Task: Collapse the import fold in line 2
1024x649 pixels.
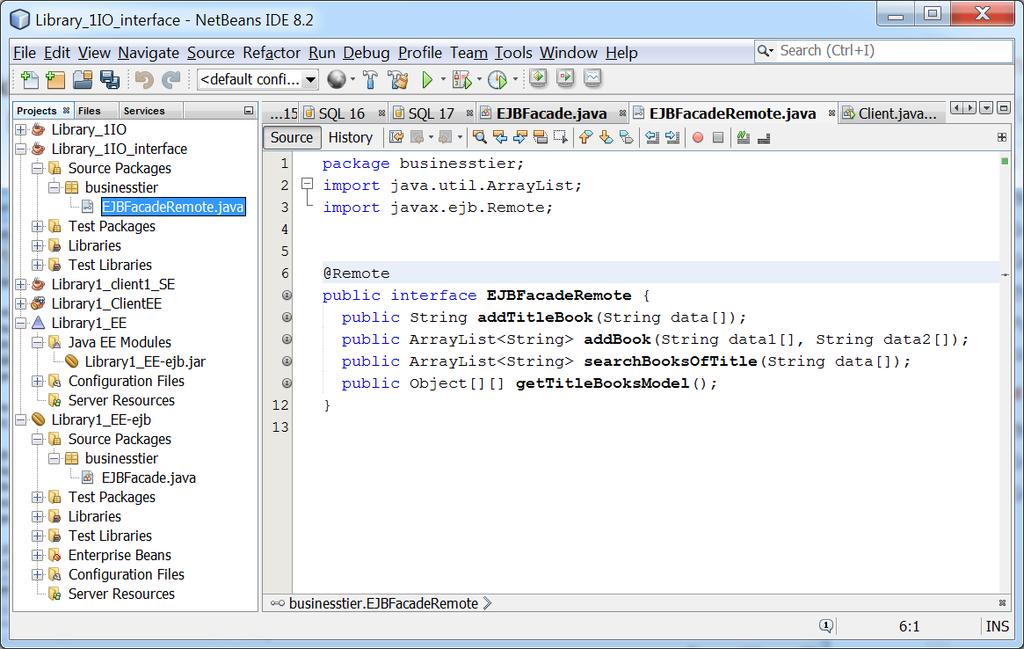Action: (306, 184)
